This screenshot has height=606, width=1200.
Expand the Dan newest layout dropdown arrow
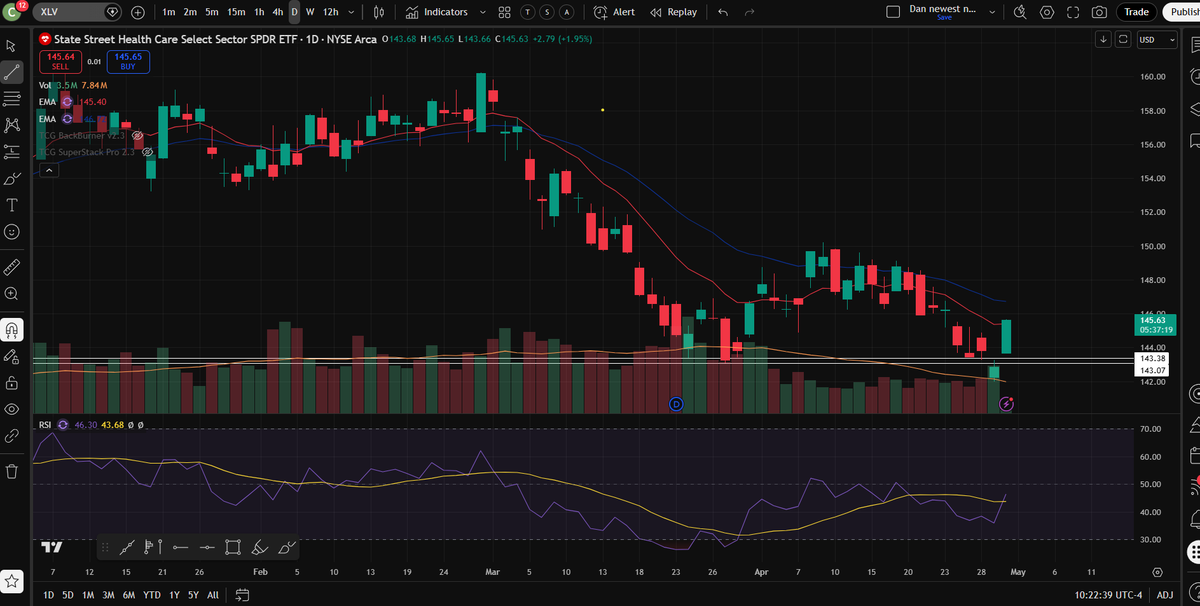[992, 12]
